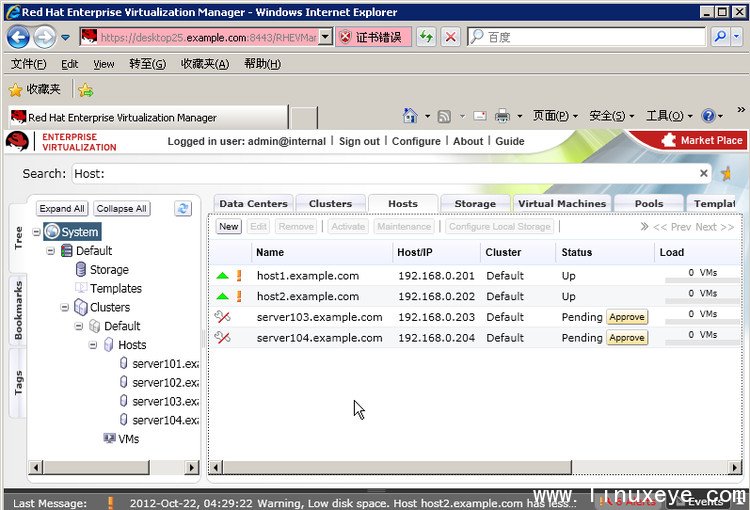Click the magnifier search button
Image resolution: width=750 pixels, height=510 pixels.
720,37
